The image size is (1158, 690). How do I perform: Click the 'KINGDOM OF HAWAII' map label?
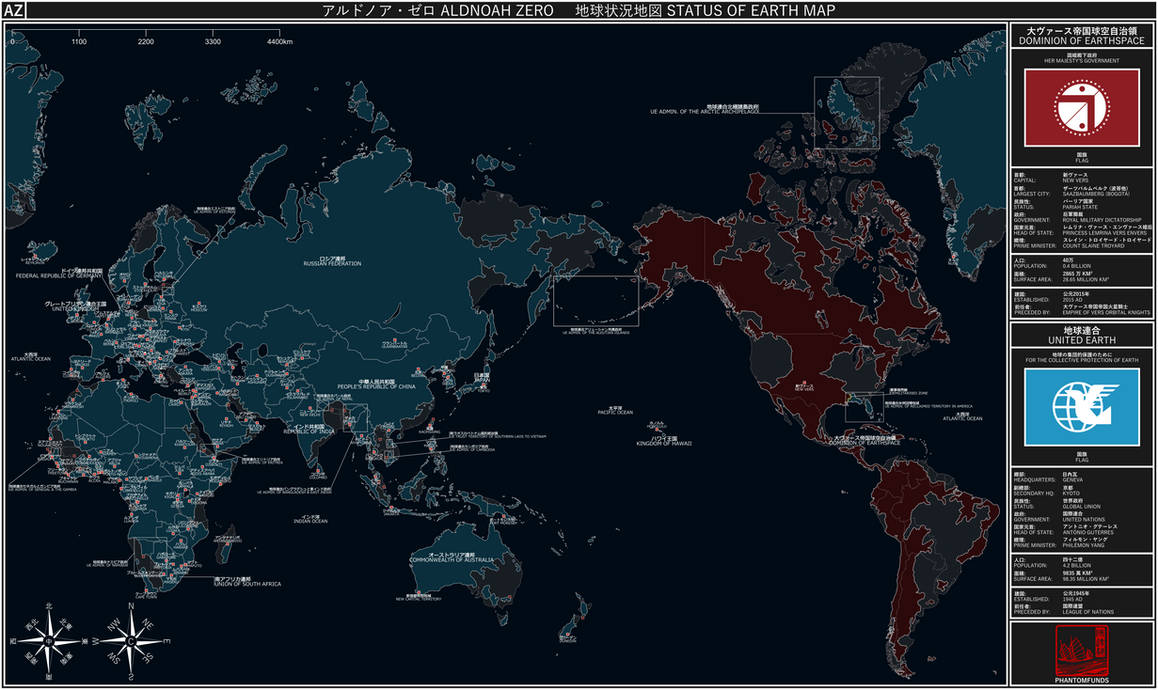(x=664, y=444)
